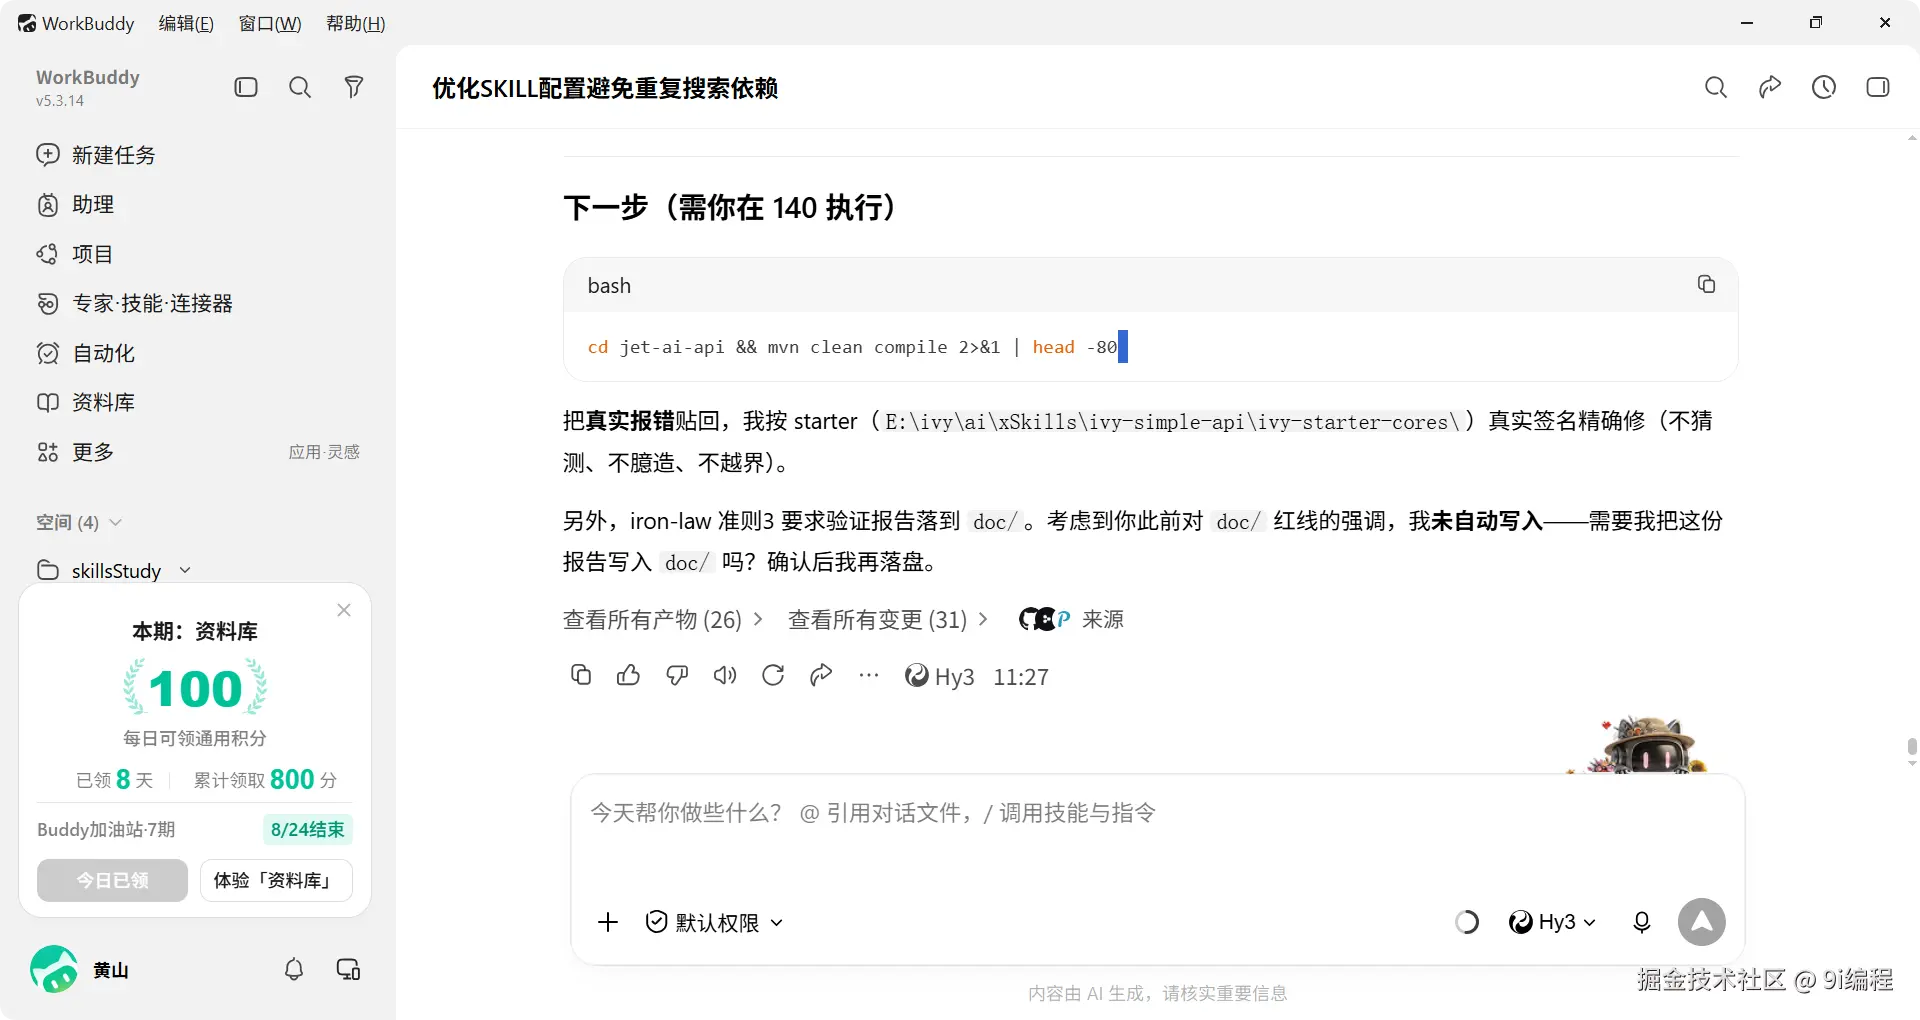Expand 查看所有产物 (26)
Viewport: 1920px width, 1020px height.
coord(663,620)
